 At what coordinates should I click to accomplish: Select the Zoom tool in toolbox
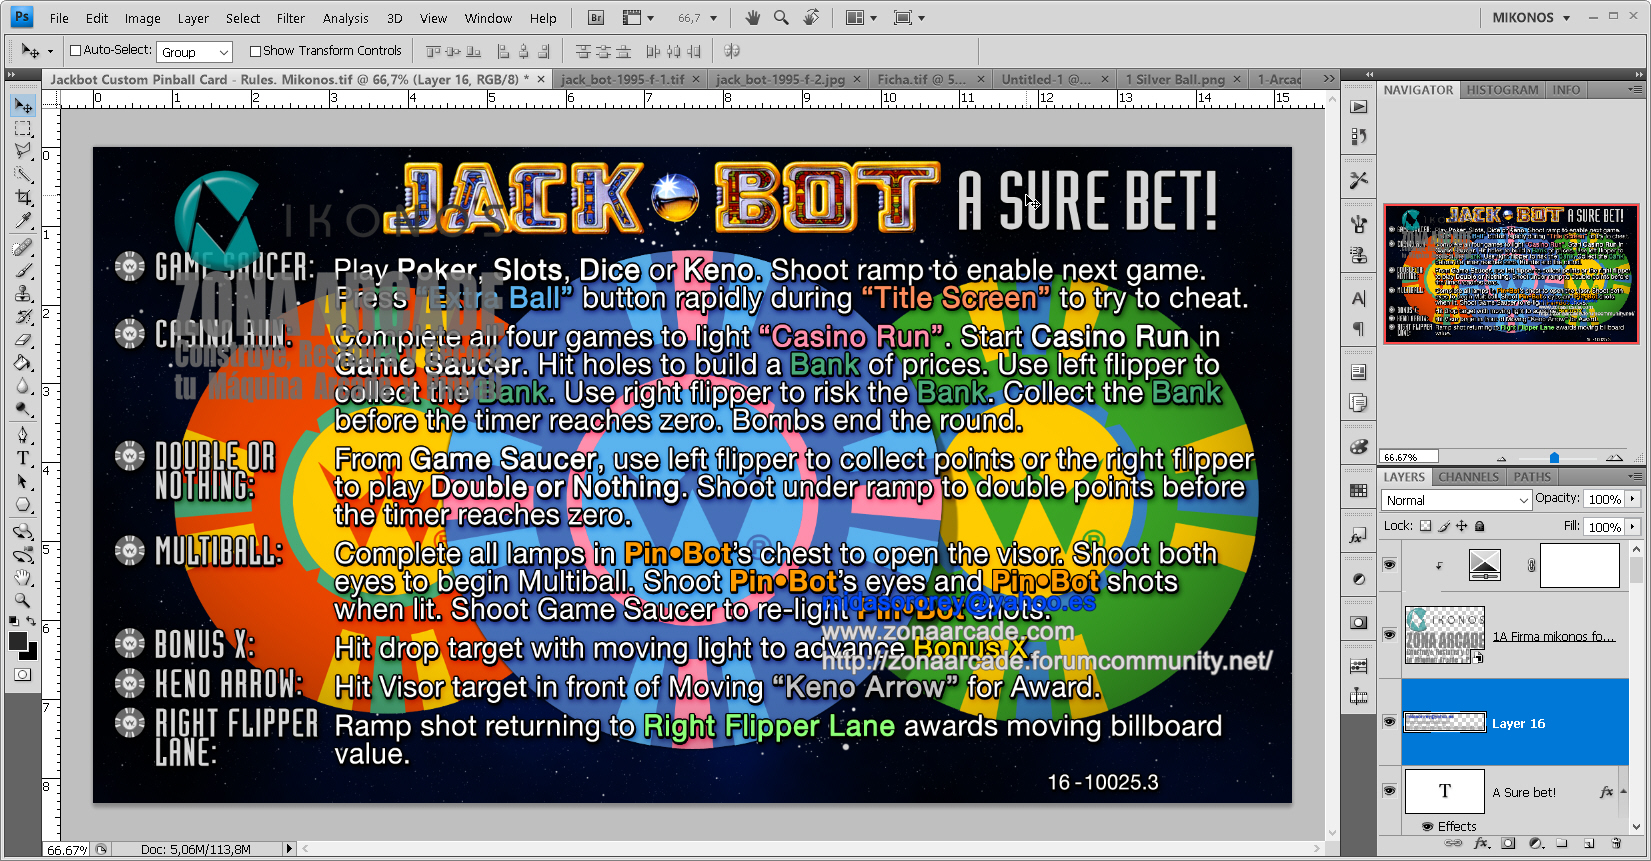23,600
